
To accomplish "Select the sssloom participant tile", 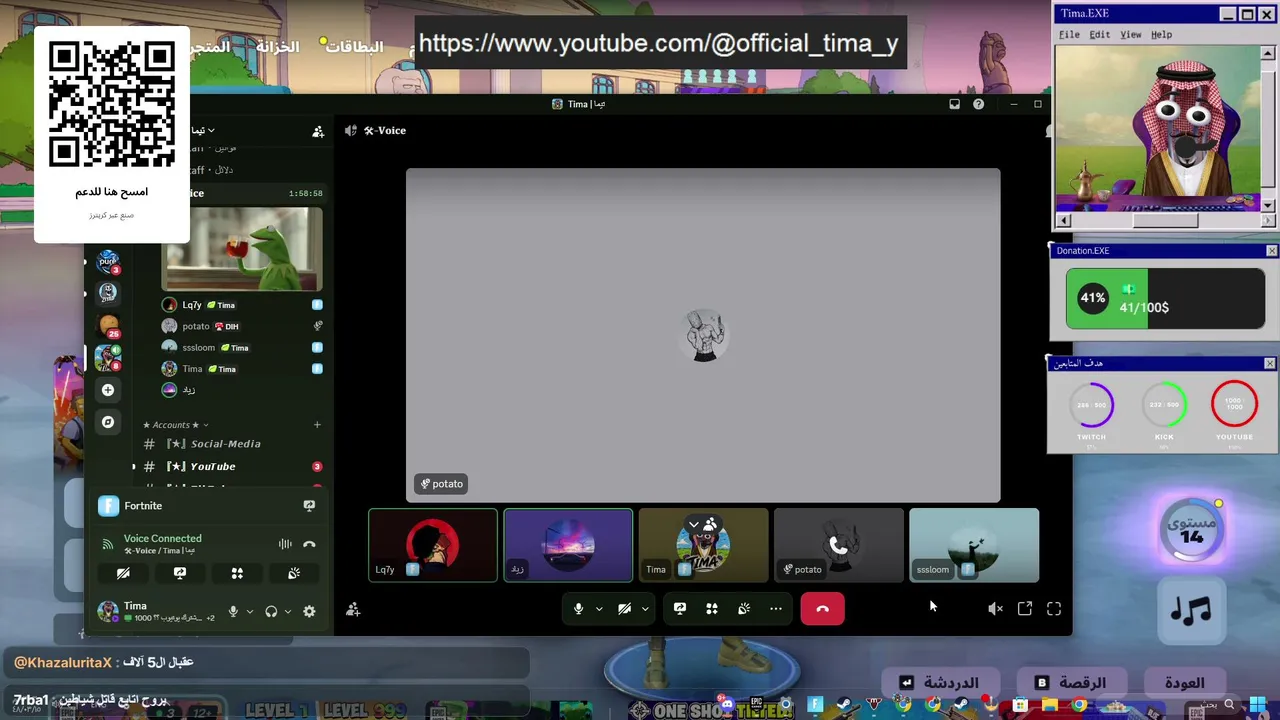I will pyautogui.click(x=974, y=545).
